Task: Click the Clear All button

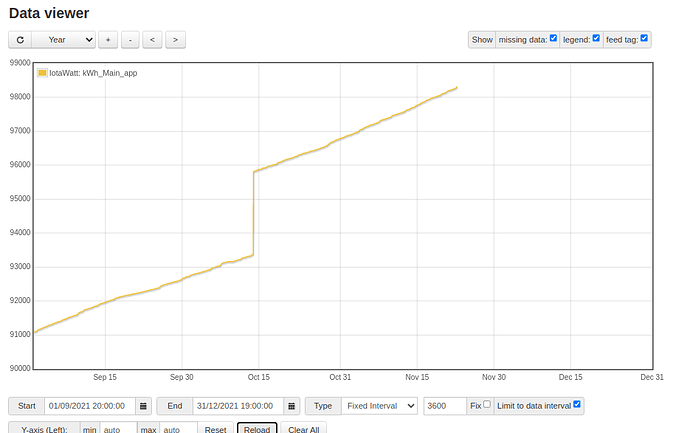Action: tap(304, 429)
